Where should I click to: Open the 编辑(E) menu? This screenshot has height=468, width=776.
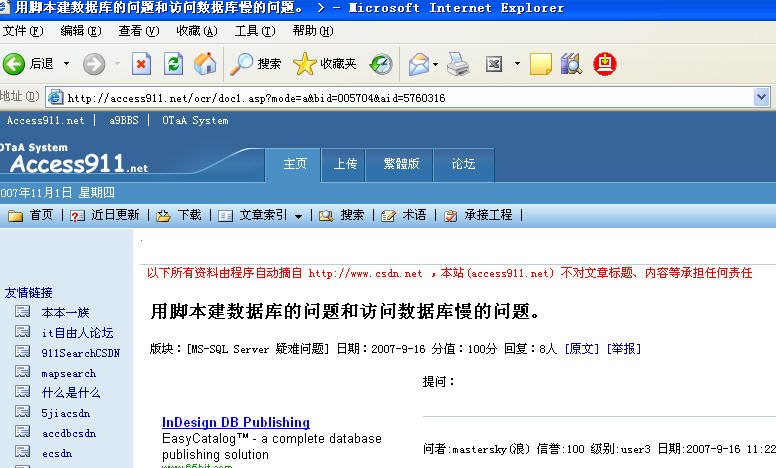pyautogui.click(x=81, y=31)
